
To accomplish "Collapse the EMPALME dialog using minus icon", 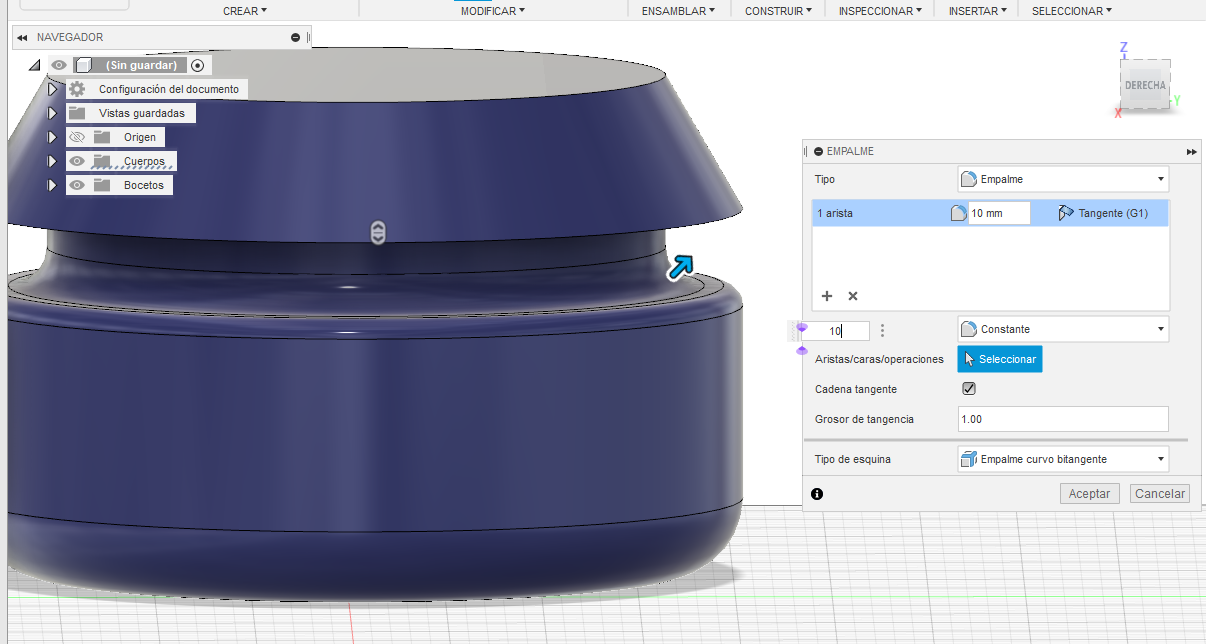I will 818,151.
